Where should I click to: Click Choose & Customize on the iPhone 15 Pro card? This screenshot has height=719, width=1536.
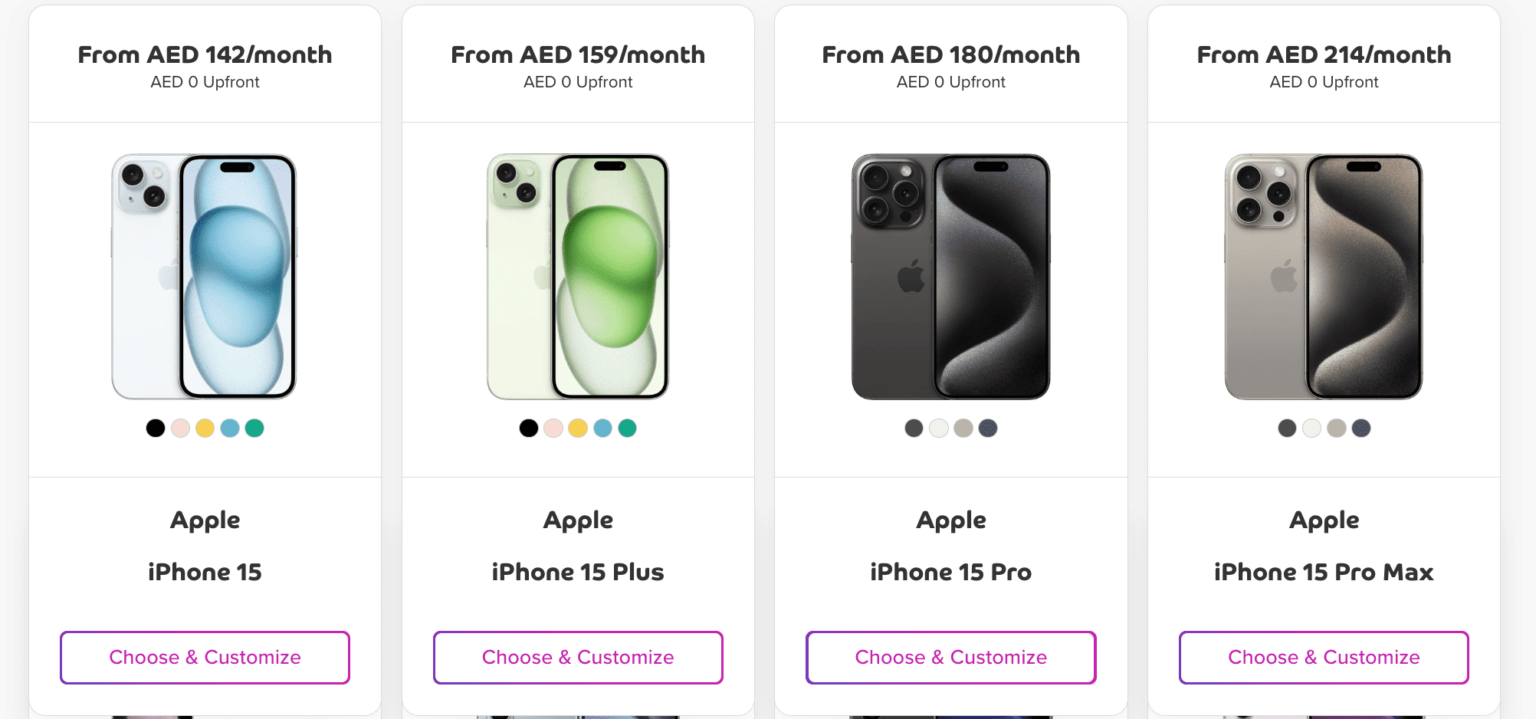point(950,657)
